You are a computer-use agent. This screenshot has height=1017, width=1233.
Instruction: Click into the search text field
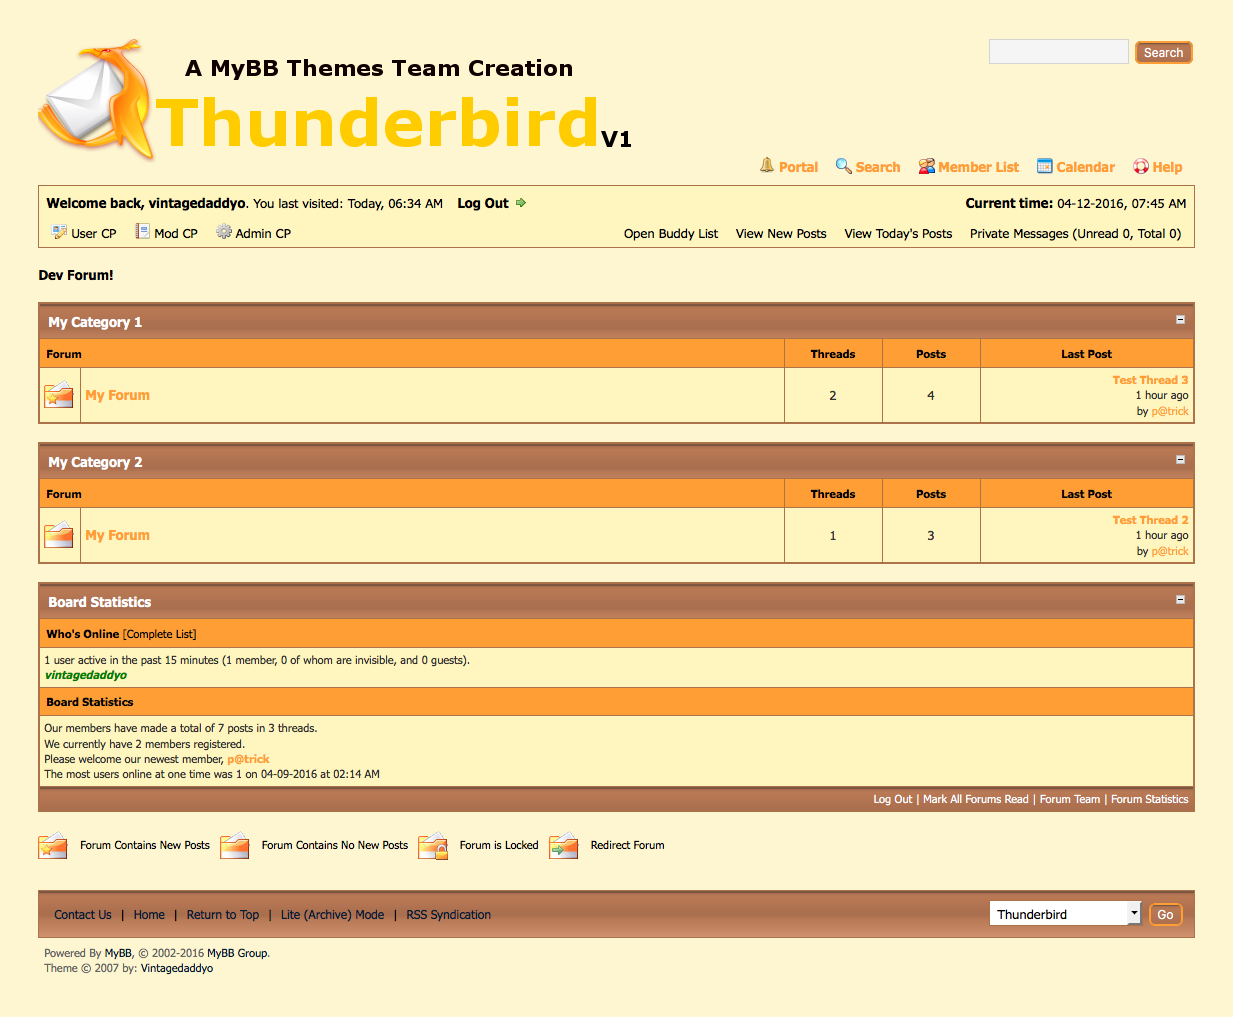[1058, 52]
